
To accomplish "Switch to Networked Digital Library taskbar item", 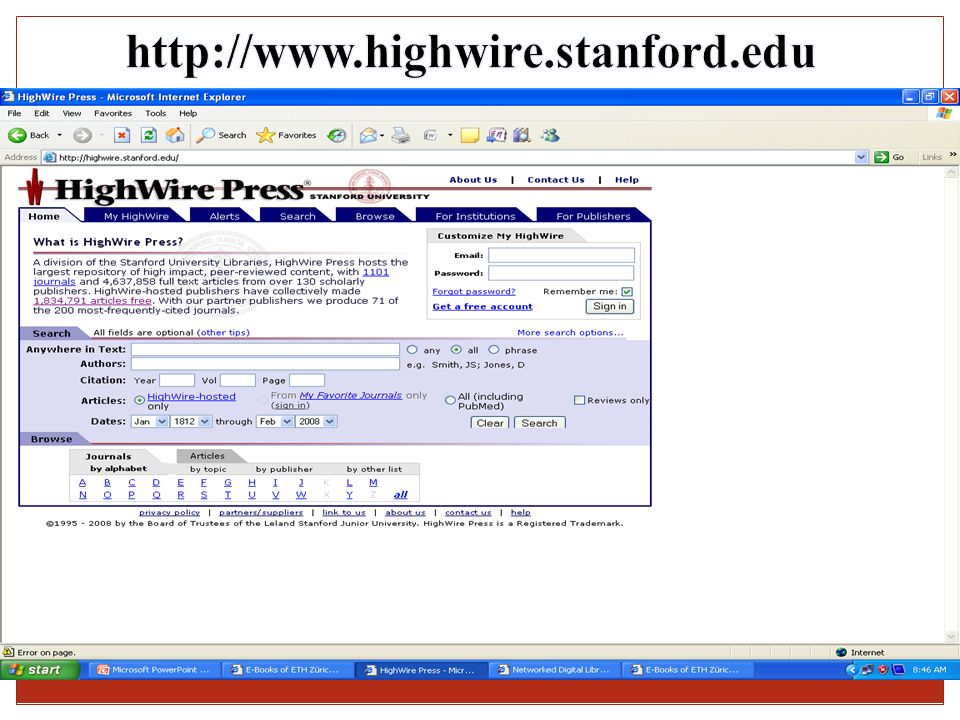I will pyautogui.click(x=555, y=670).
